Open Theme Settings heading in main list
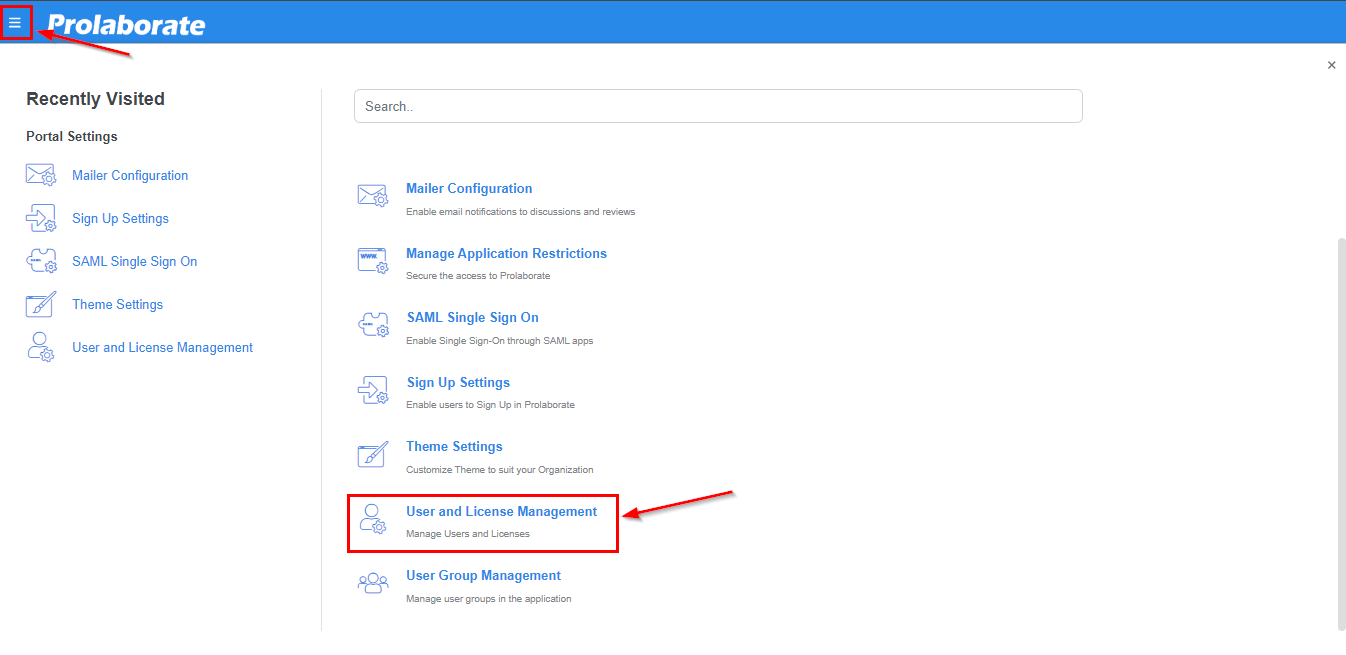The height and width of the screenshot is (655, 1346). point(454,446)
